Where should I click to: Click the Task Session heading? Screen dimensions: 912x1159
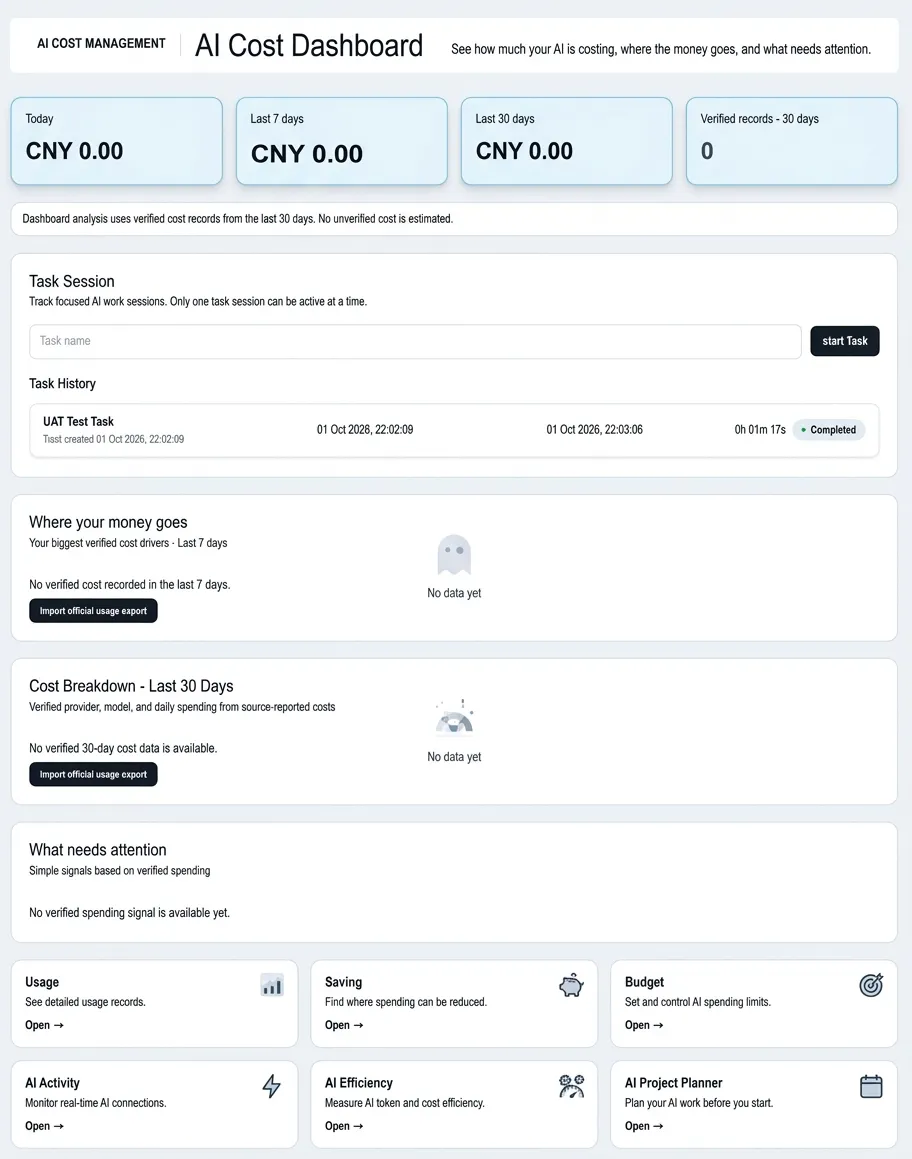tap(72, 281)
